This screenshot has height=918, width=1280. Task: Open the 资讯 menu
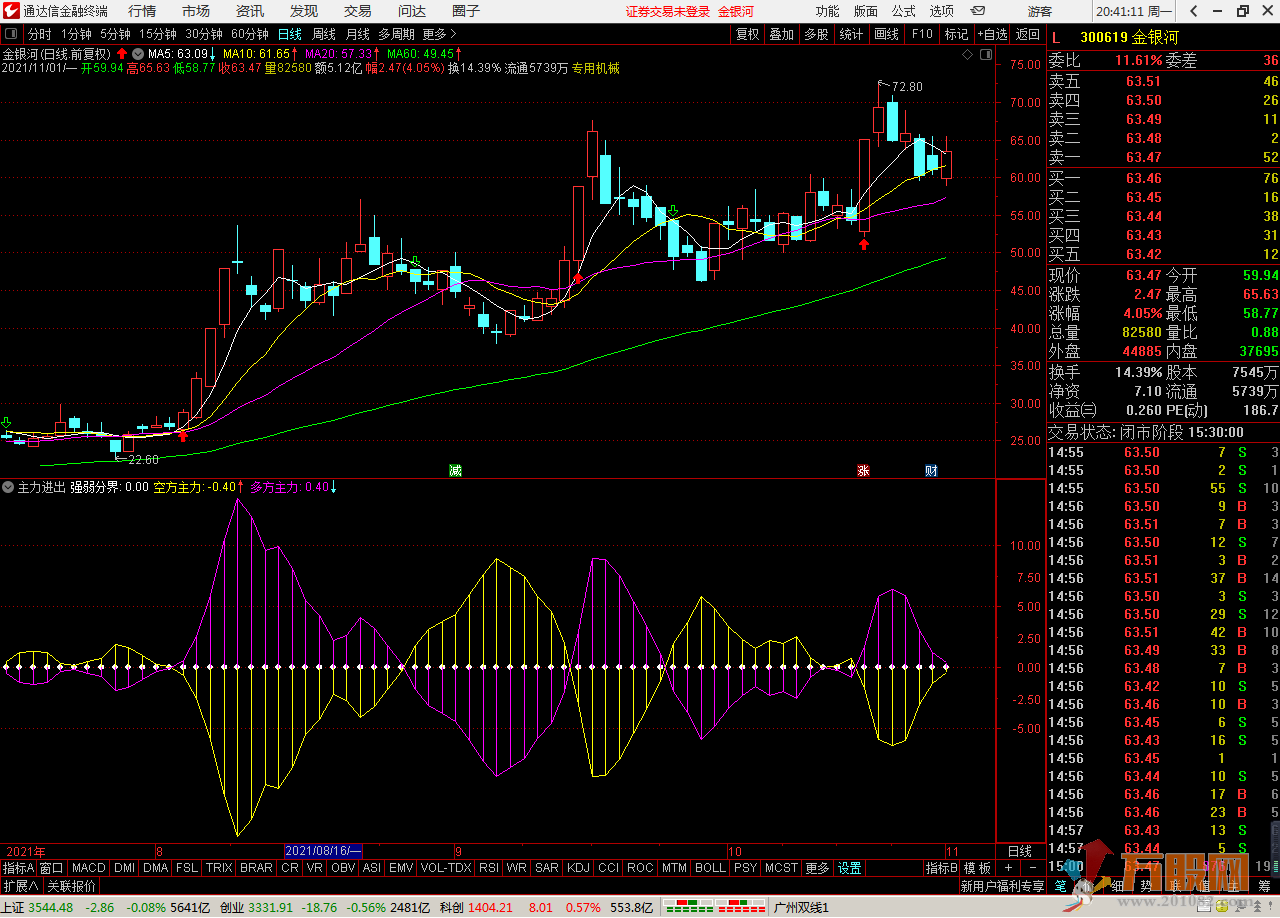click(x=250, y=11)
